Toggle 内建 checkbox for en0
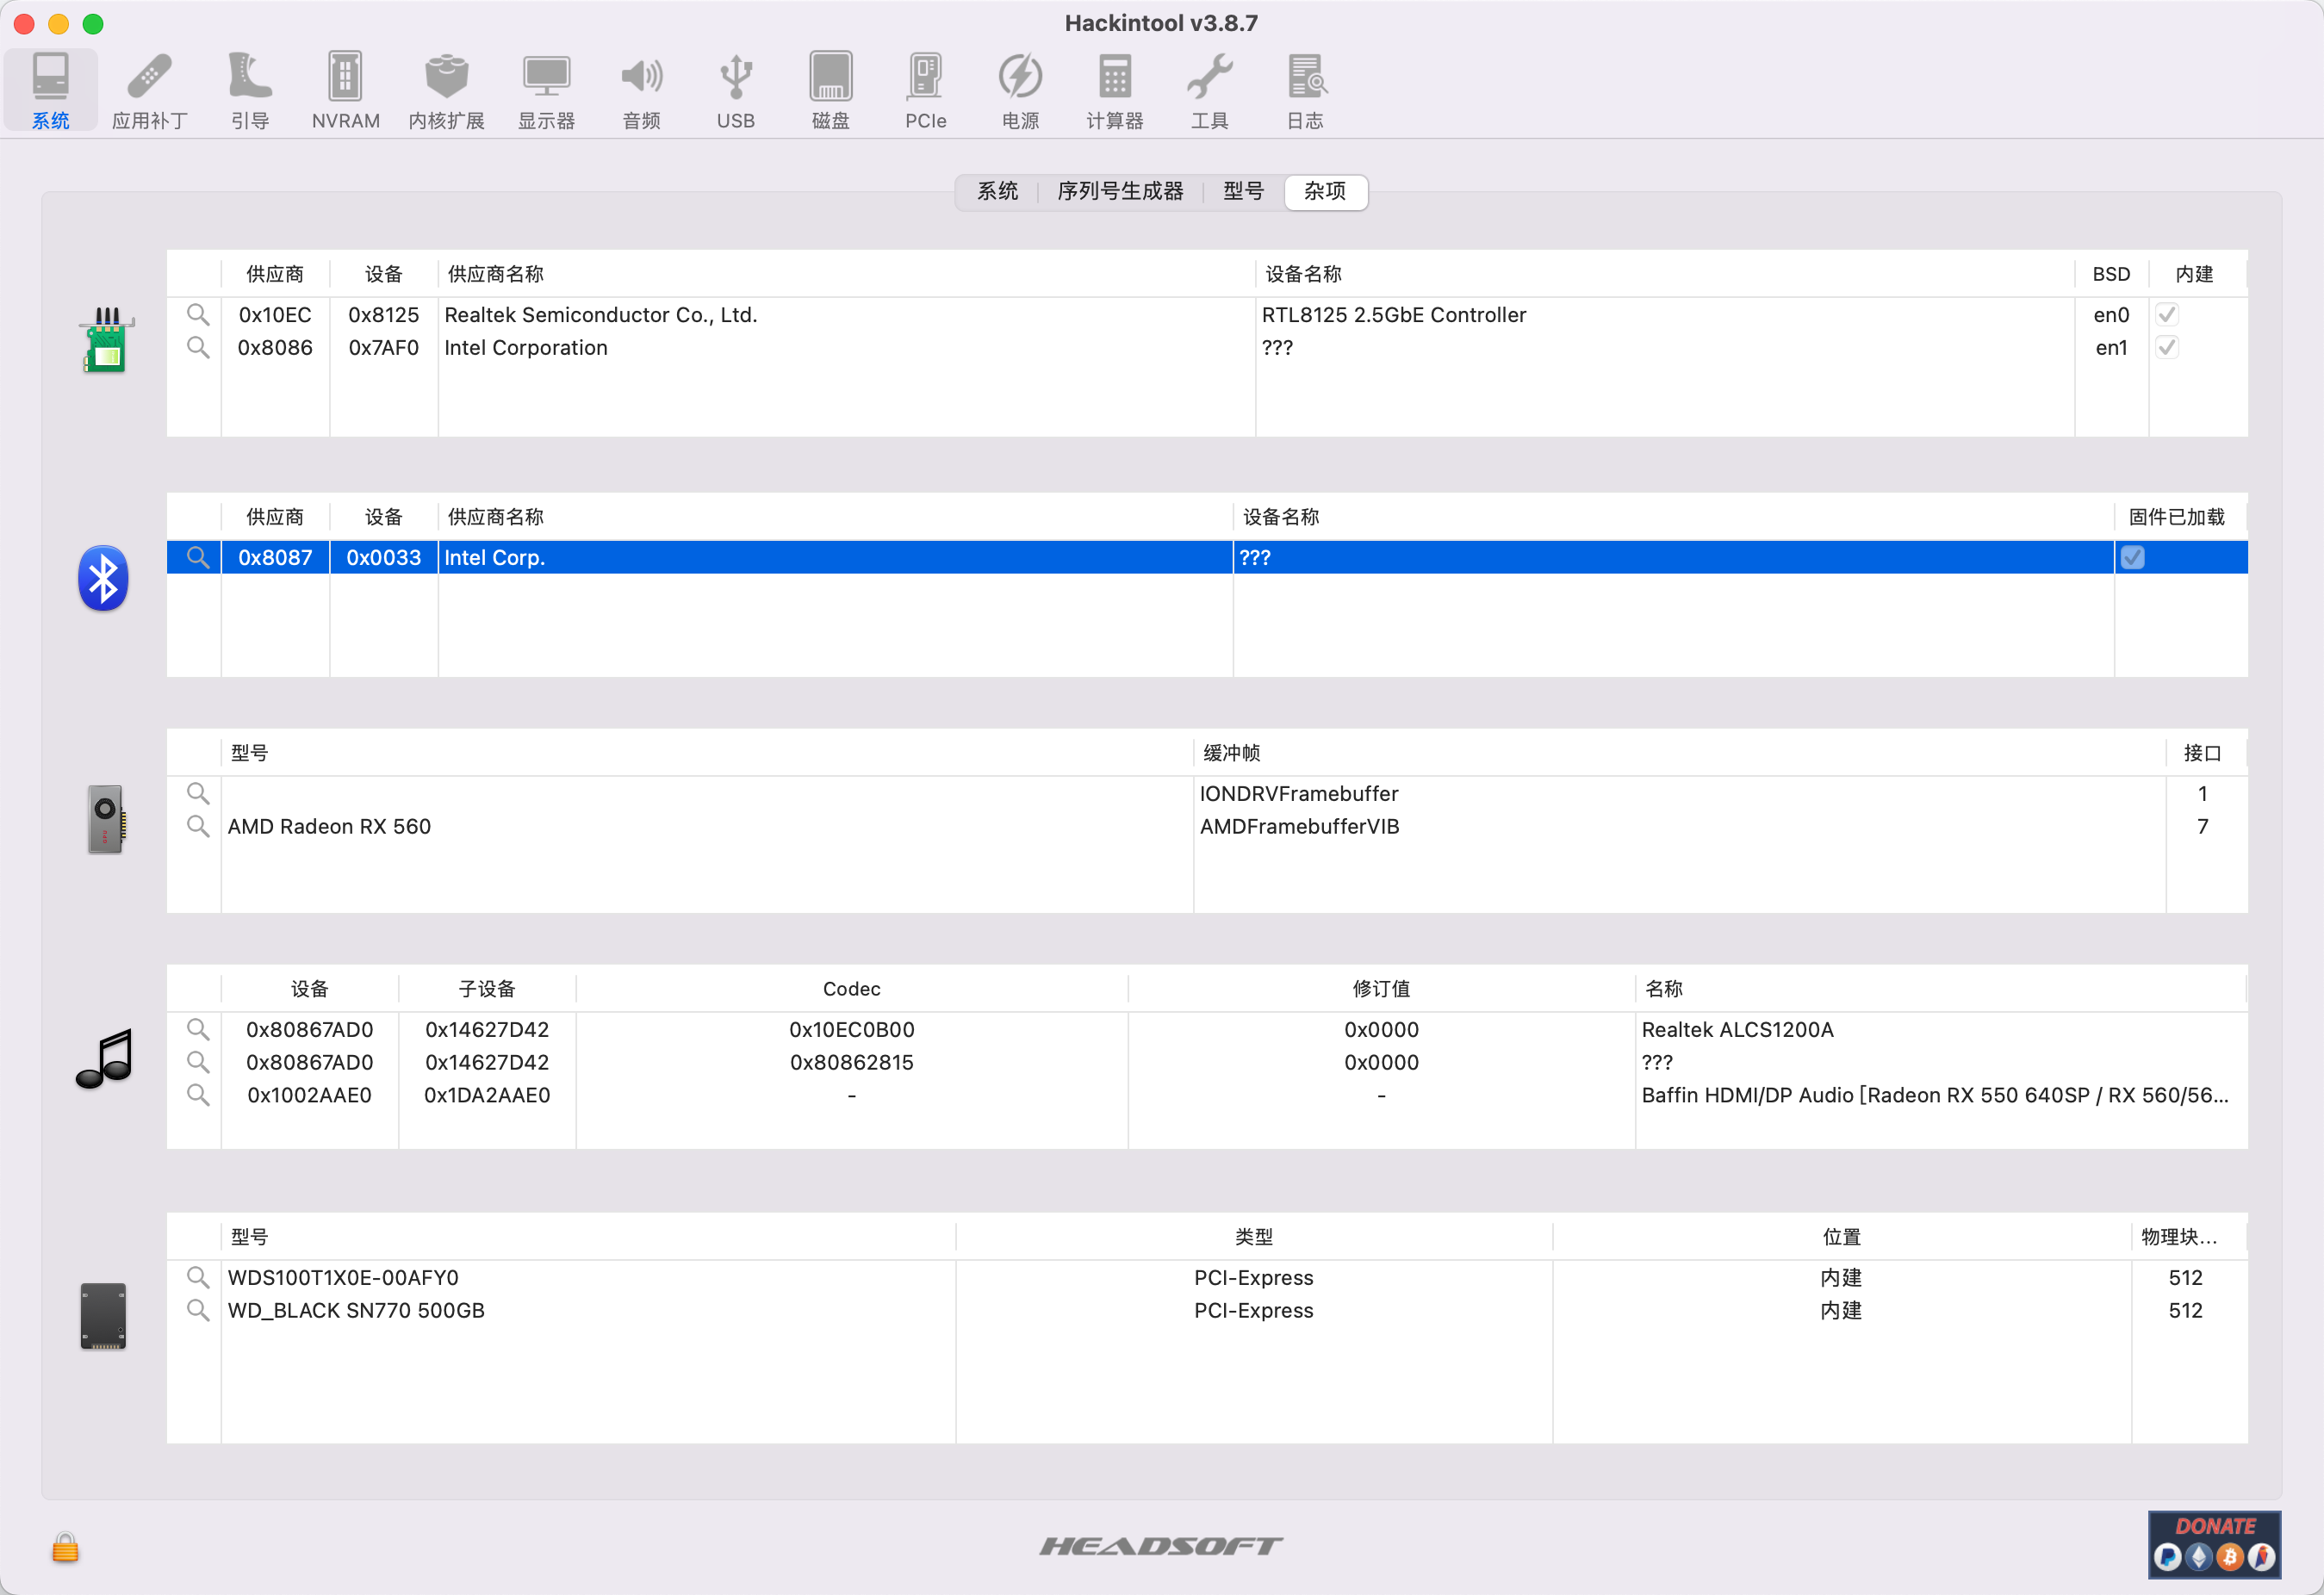Image resolution: width=2324 pixels, height=1595 pixels. click(x=2167, y=315)
